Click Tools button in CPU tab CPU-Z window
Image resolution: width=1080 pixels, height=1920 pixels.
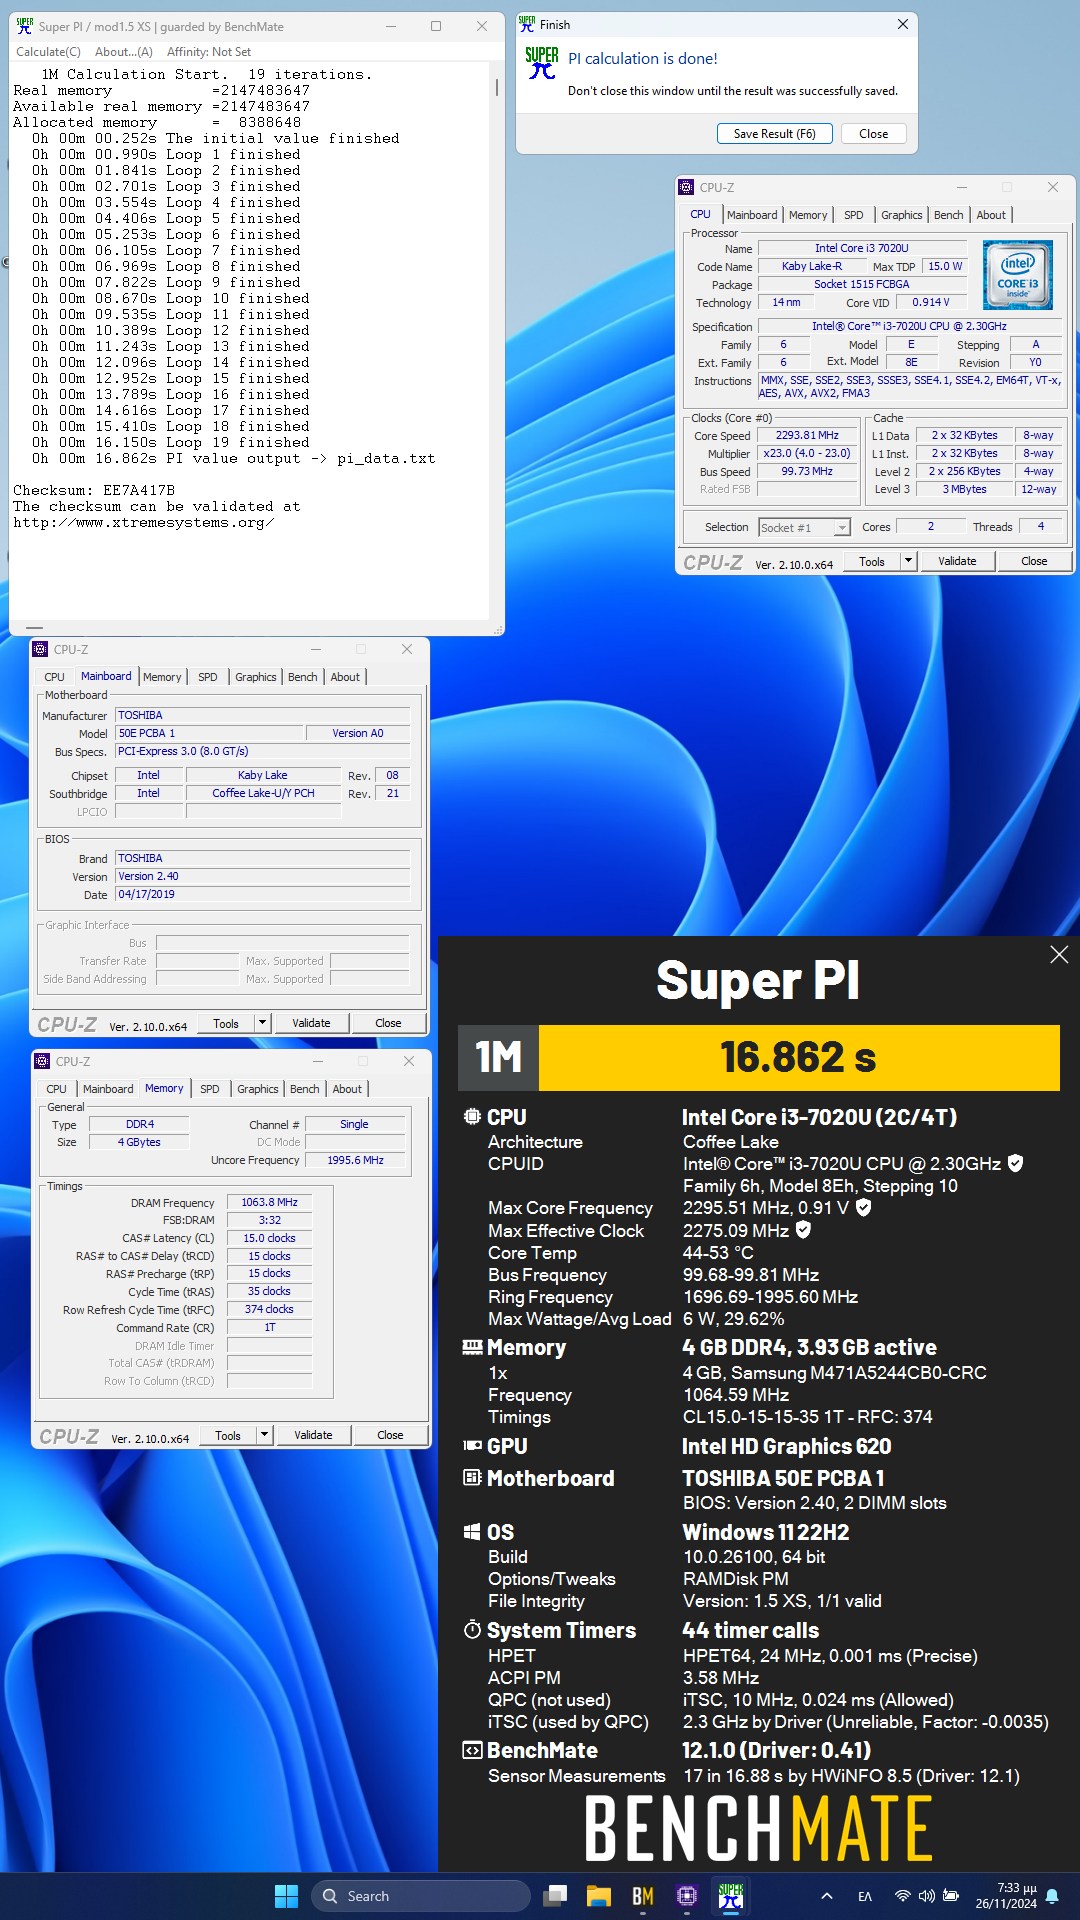pyautogui.click(x=872, y=561)
